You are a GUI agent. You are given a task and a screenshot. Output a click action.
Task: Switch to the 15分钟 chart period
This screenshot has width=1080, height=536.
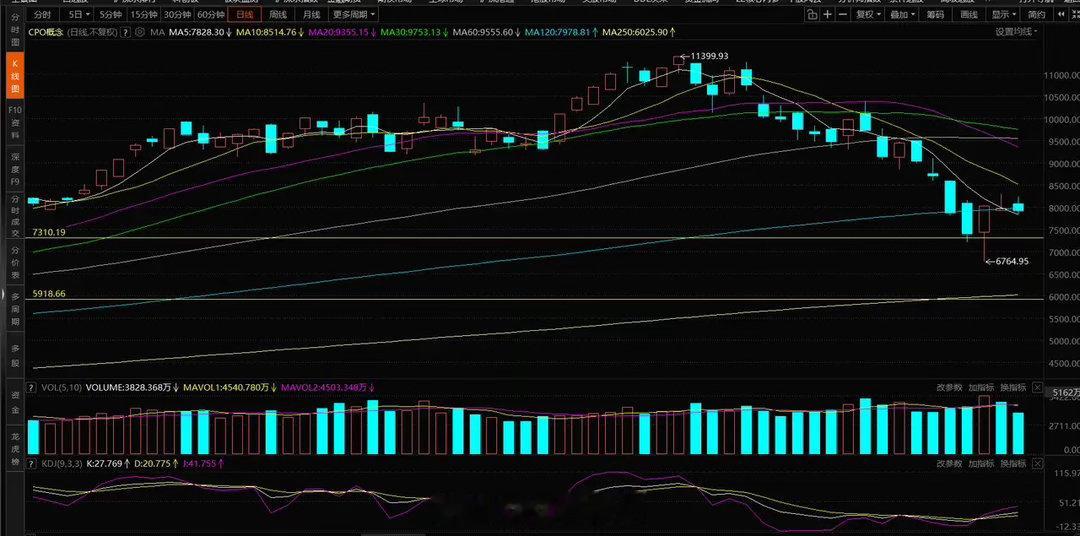point(144,14)
